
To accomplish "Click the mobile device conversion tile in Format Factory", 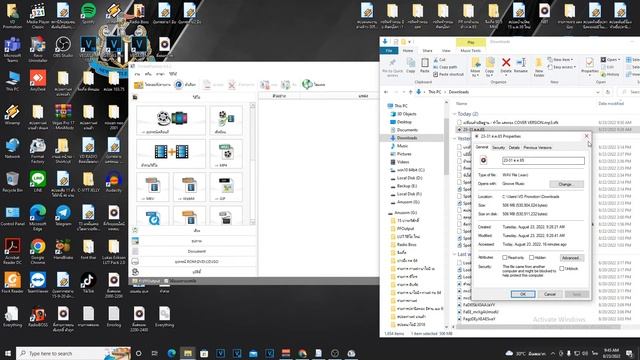I will click(x=171, y=120).
